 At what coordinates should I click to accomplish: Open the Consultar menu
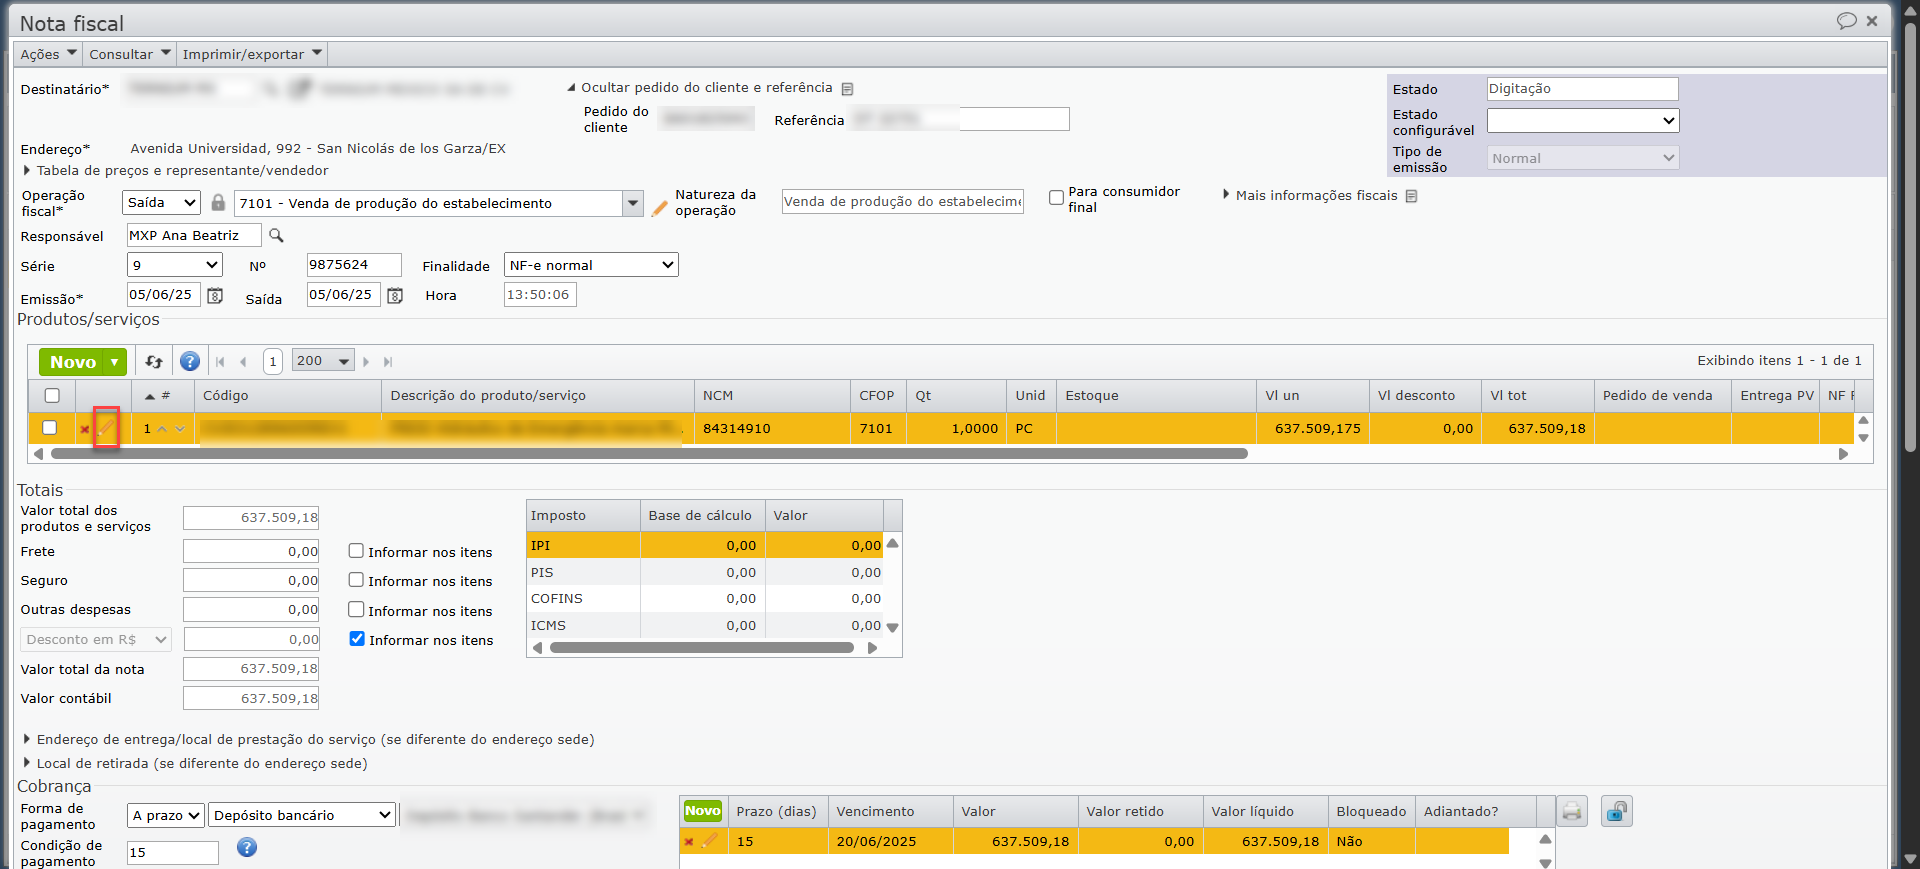click(130, 54)
